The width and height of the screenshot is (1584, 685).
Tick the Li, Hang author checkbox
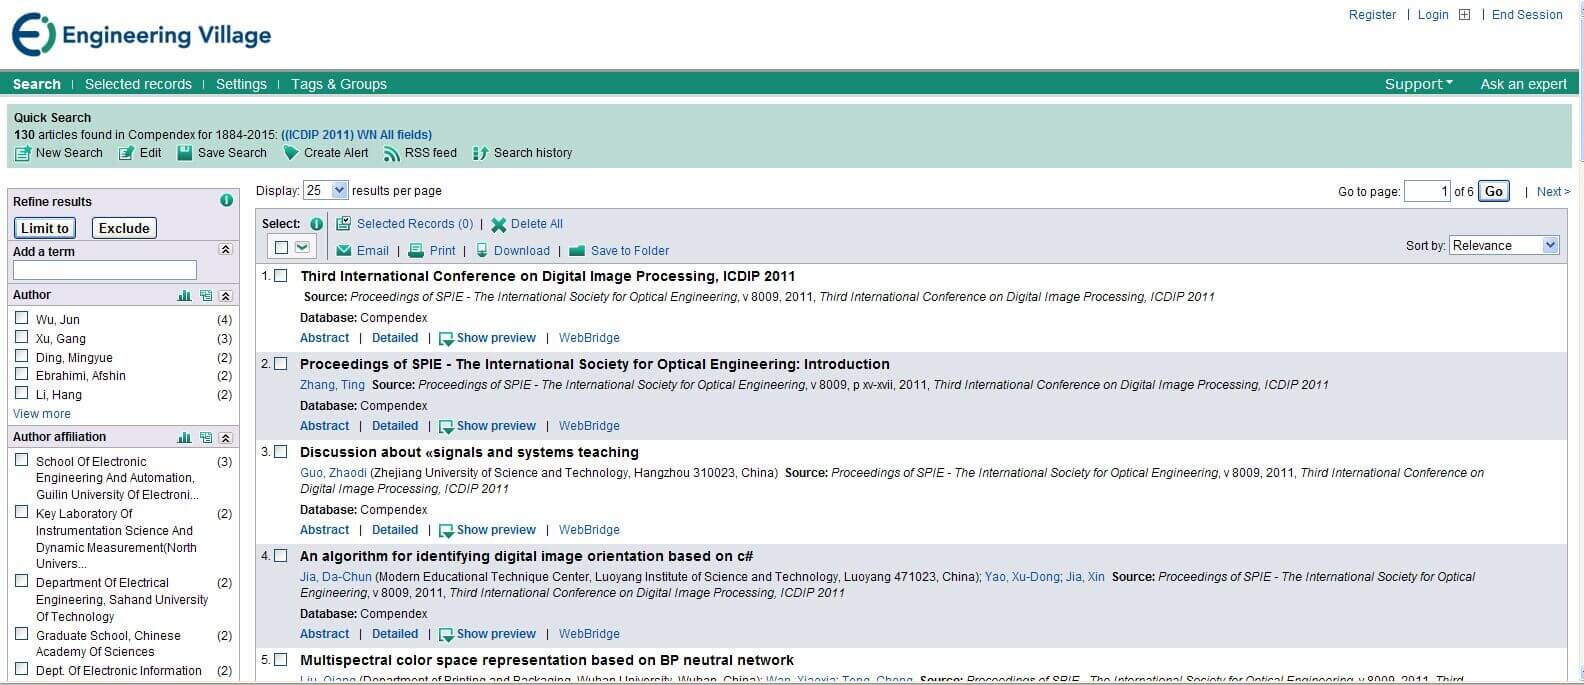pos(21,393)
